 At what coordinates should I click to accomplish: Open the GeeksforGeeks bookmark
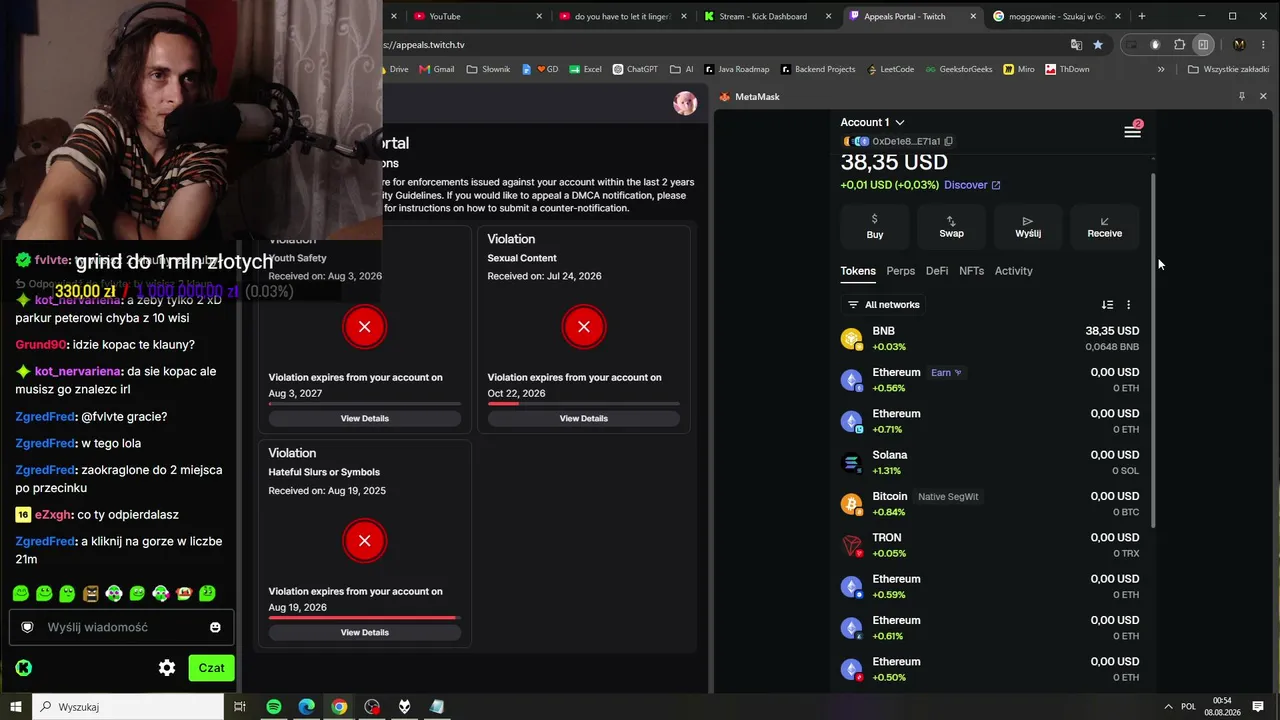click(959, 69)
